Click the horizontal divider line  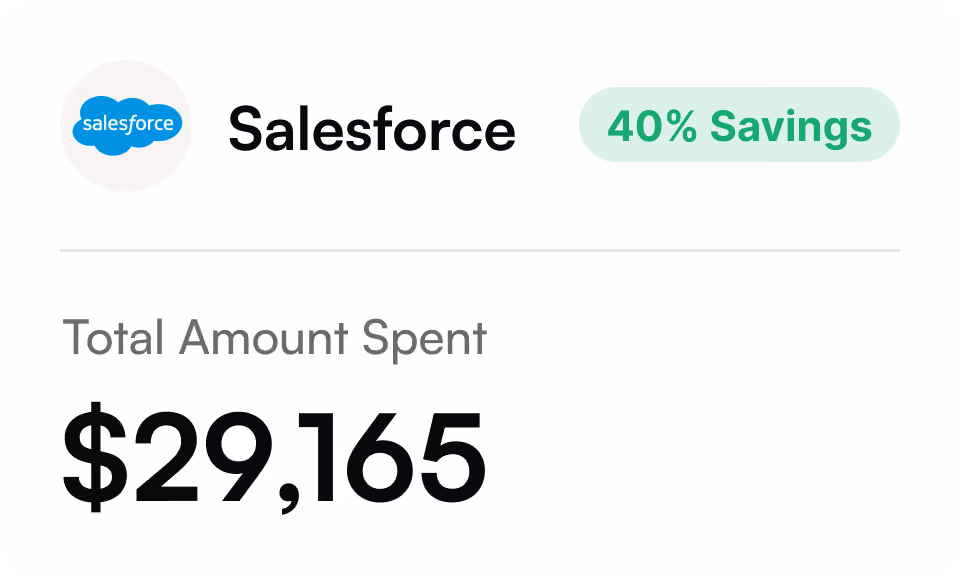[480, 250]
